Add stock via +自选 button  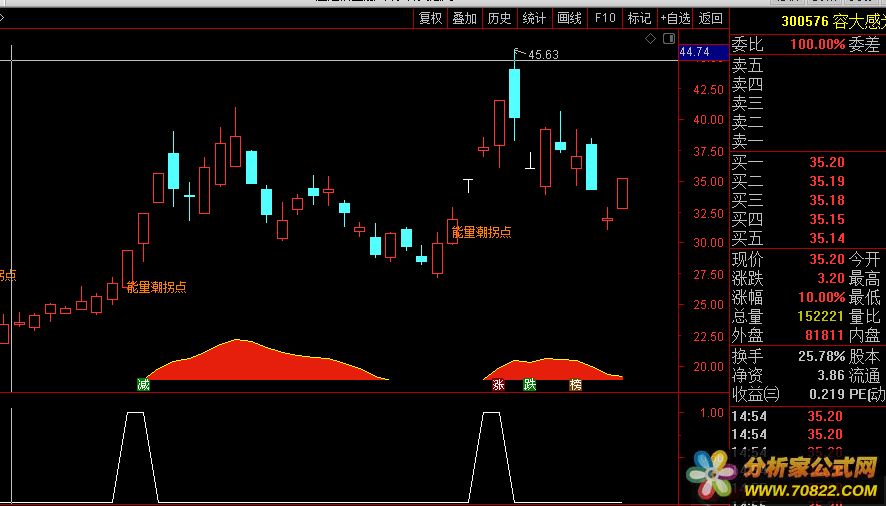tap(675, 18)
